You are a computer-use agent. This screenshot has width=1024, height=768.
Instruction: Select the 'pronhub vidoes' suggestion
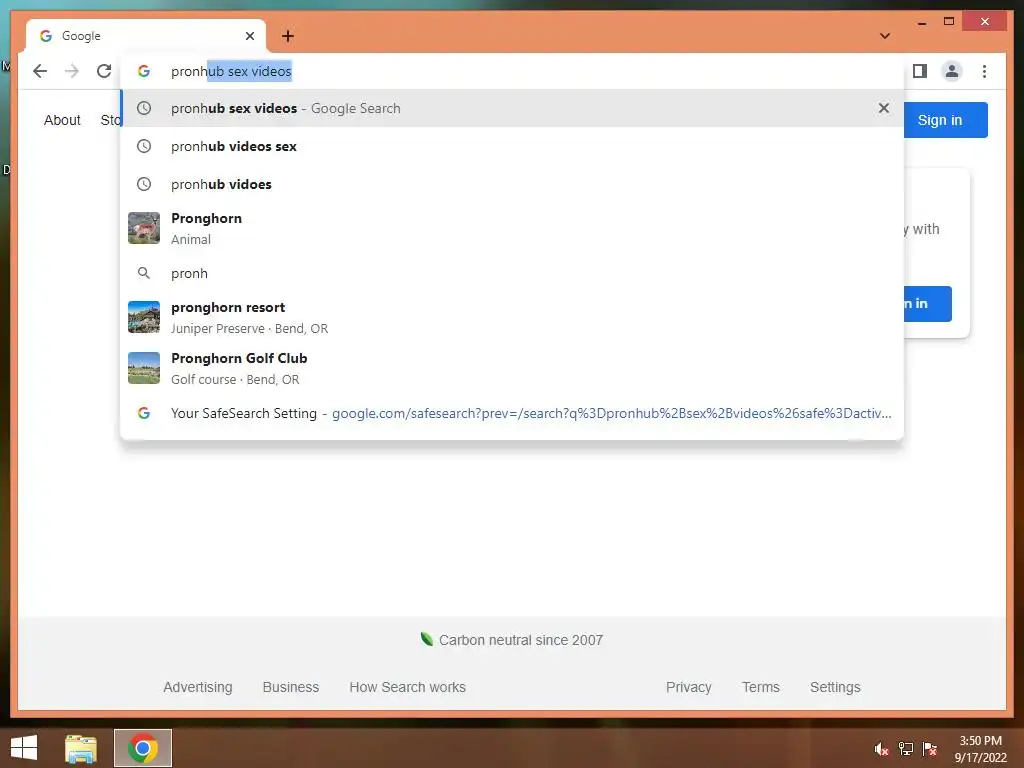[x=512, y=184]
